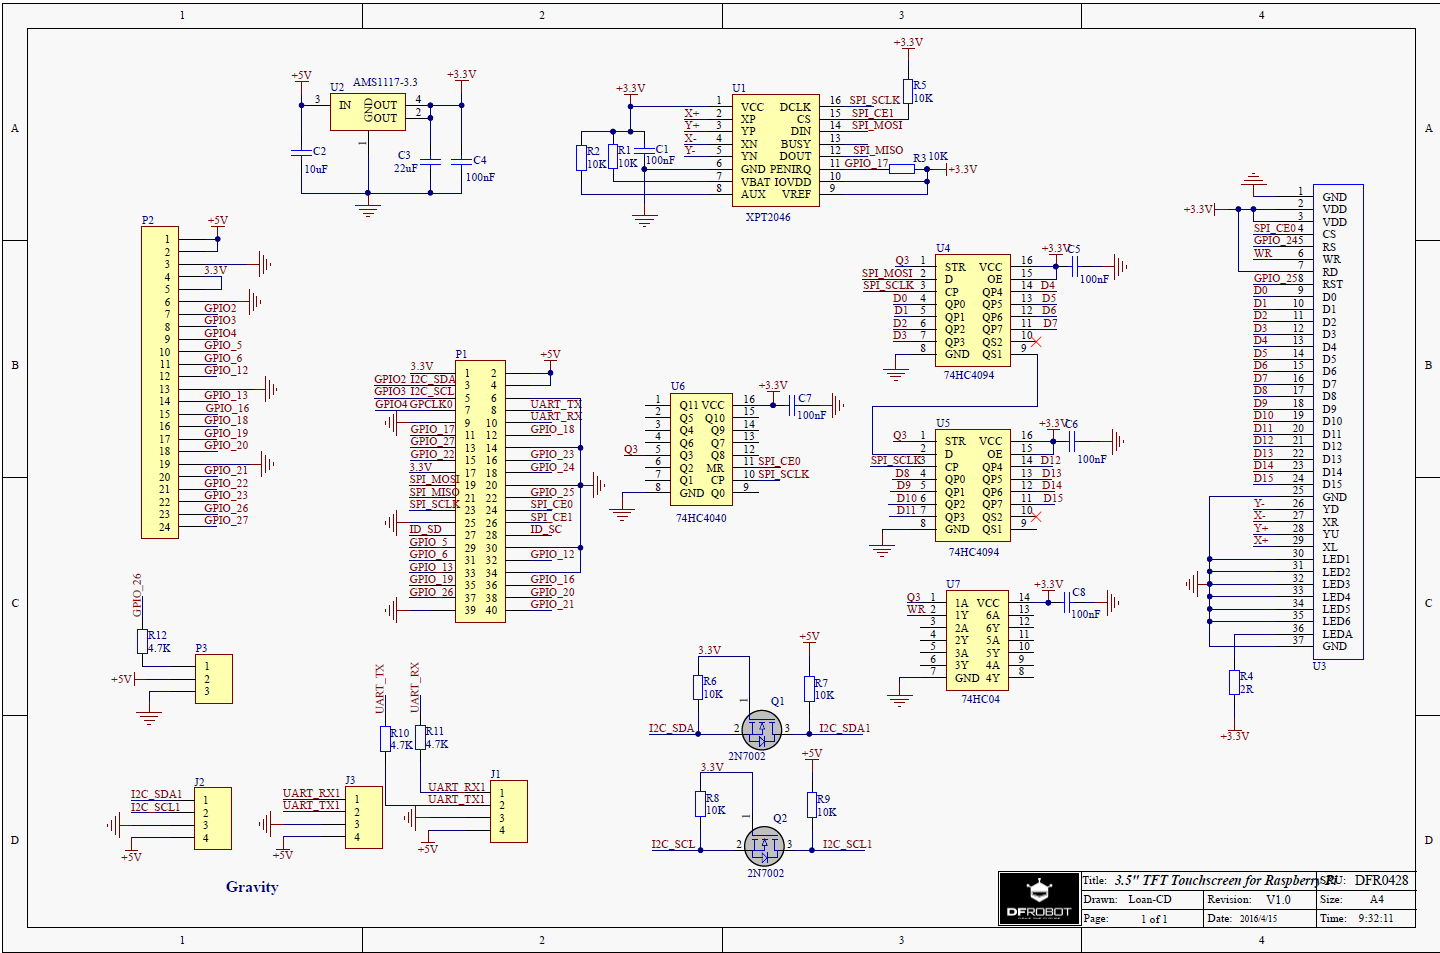Select capacitor C6 100nF beside U5

click(x=1071, y=441)
